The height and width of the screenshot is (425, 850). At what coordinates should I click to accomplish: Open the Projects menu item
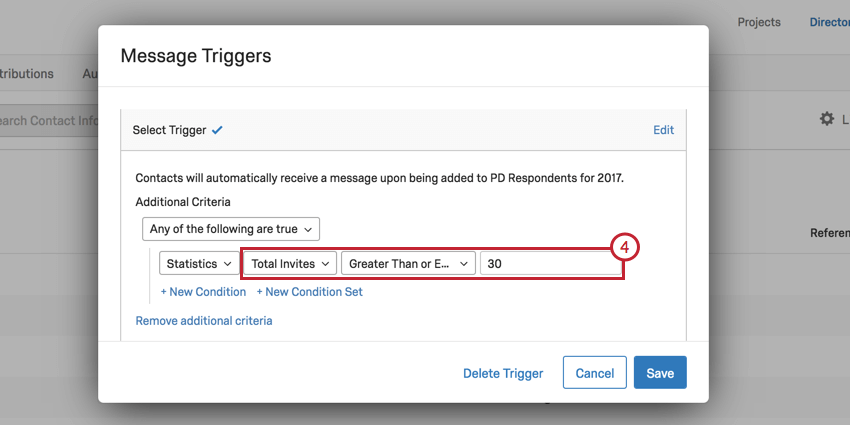[x=759, y=22]
